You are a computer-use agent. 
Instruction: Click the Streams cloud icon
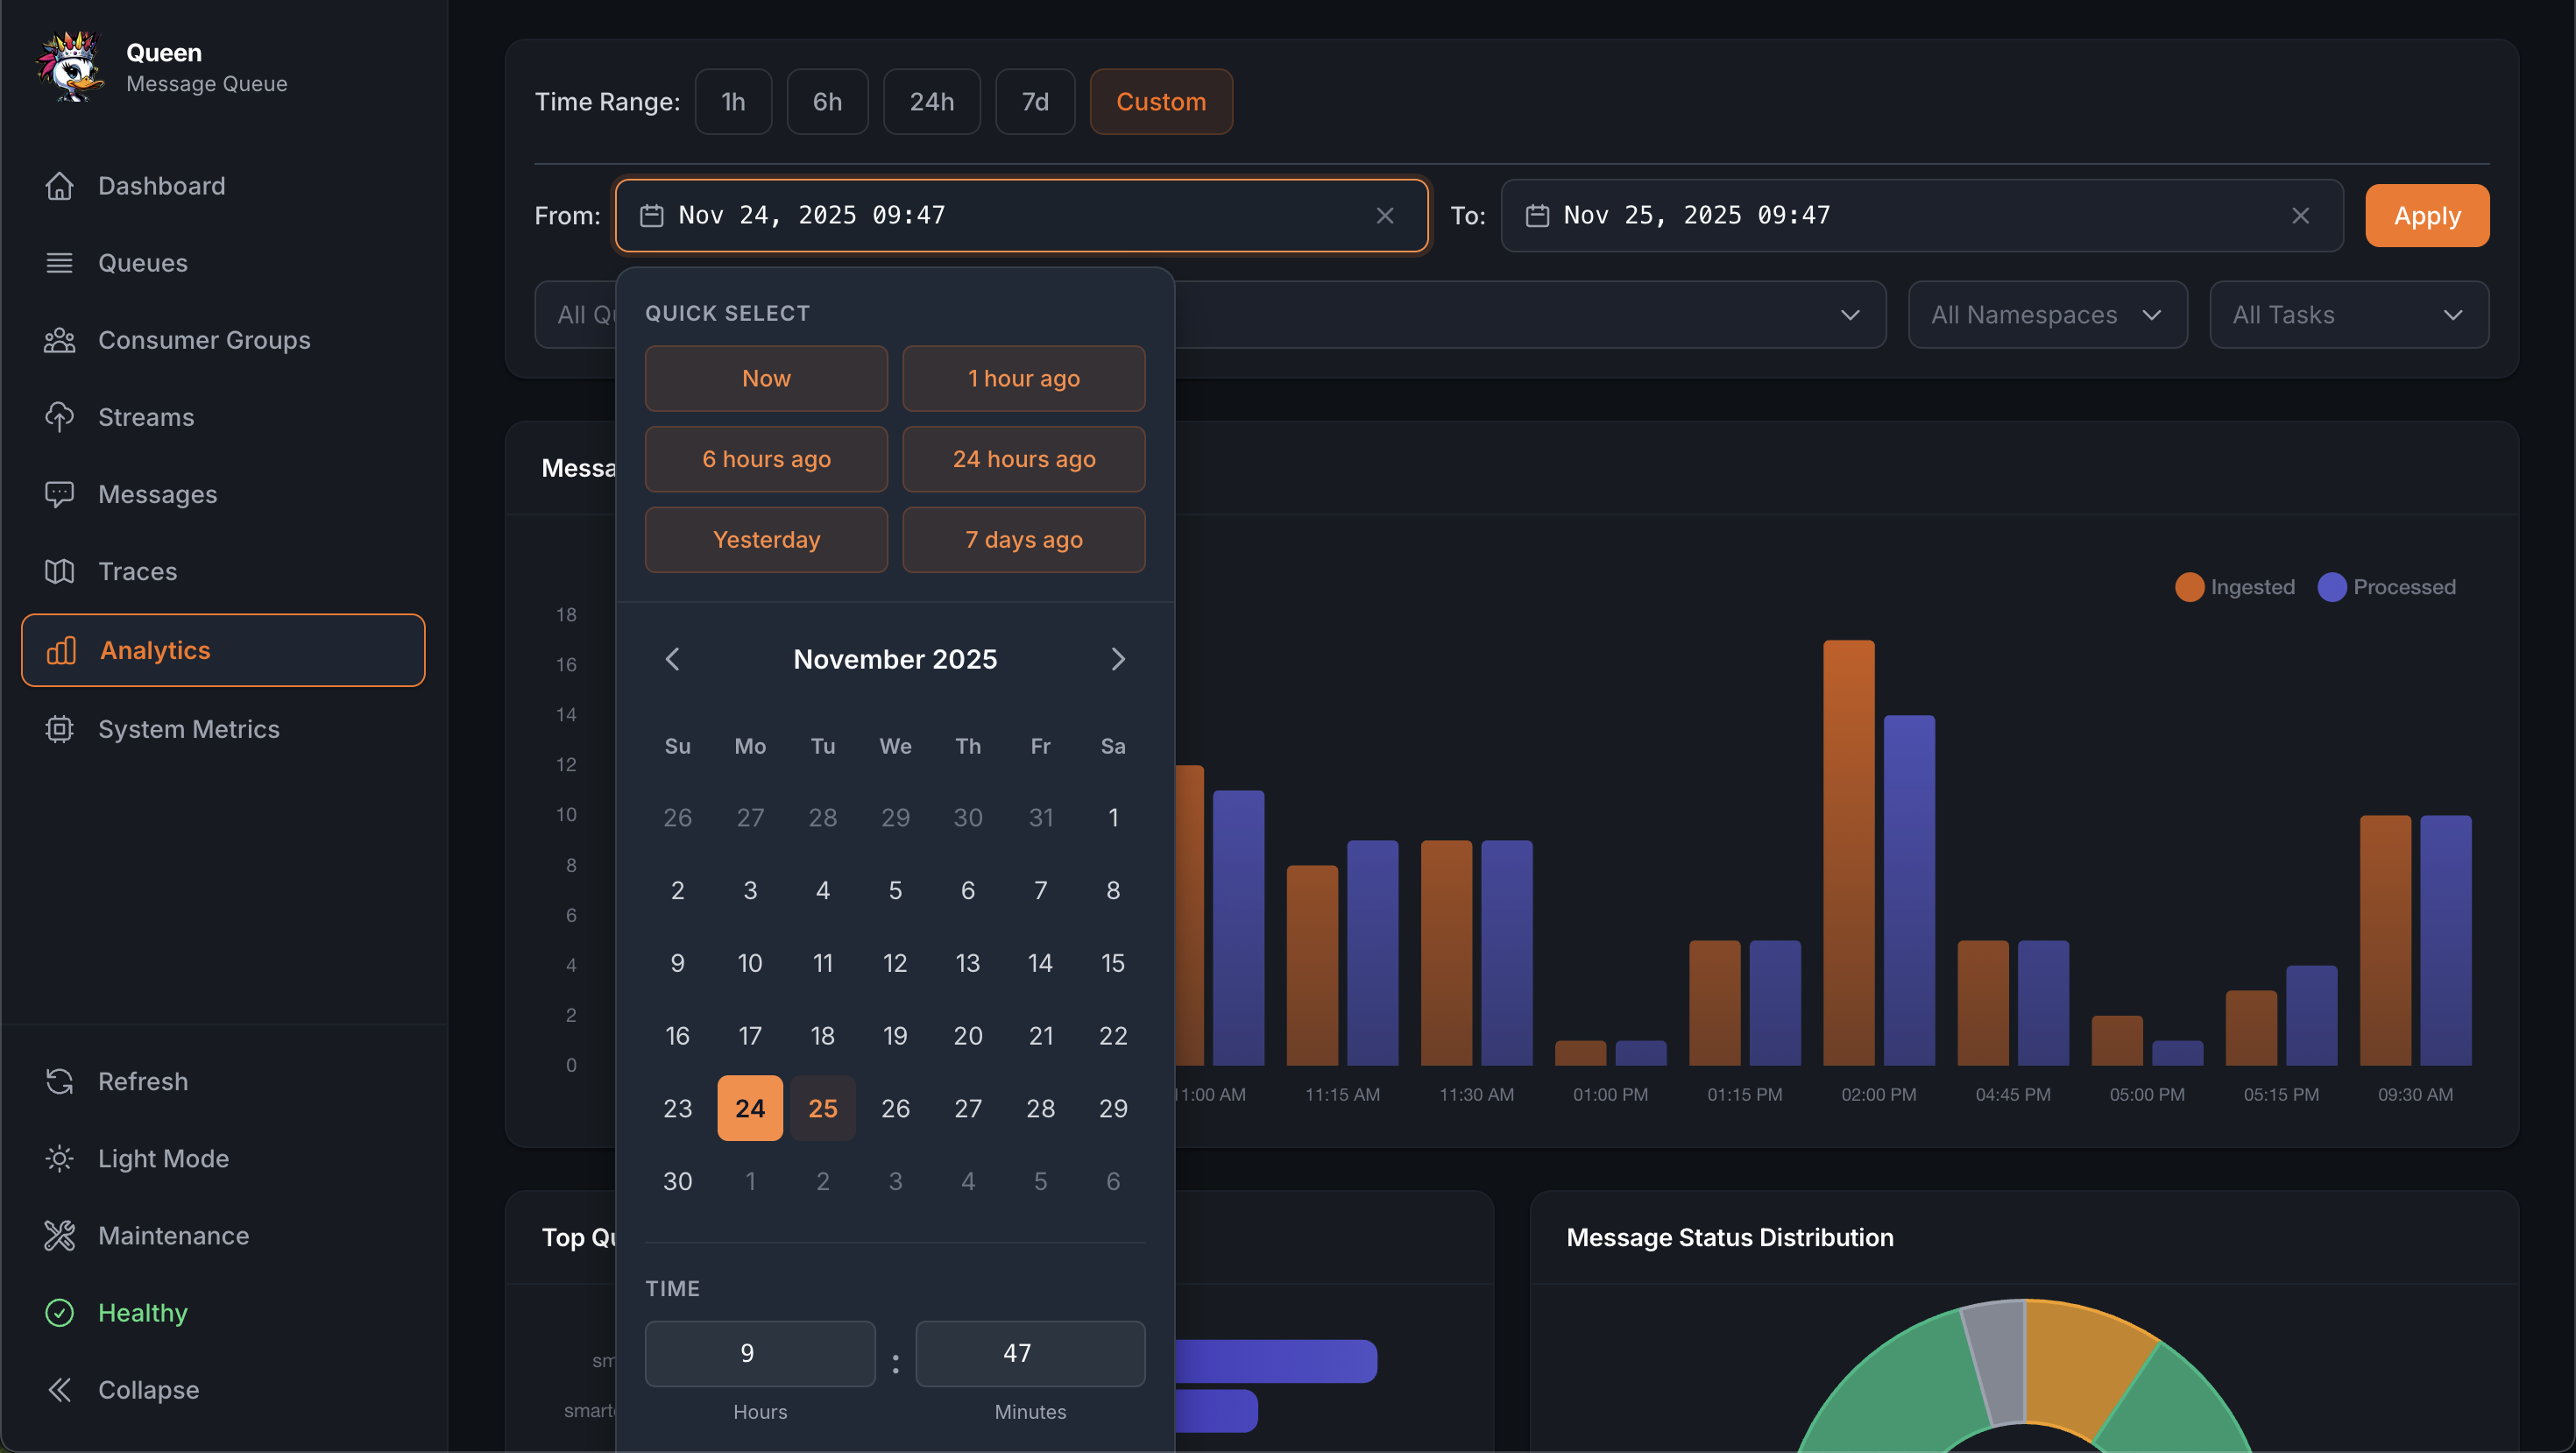(x=60, y=417)
